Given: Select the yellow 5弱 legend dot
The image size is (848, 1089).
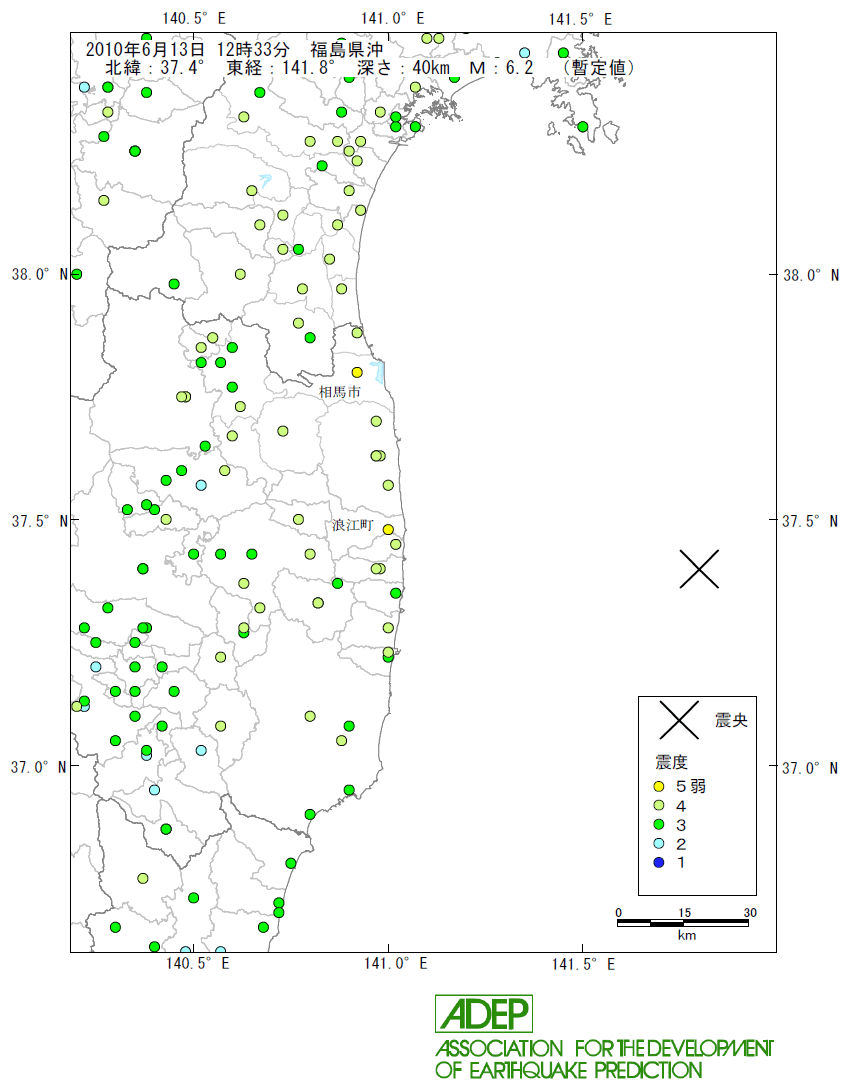Looking at the screenshot, I should (659, 786).
